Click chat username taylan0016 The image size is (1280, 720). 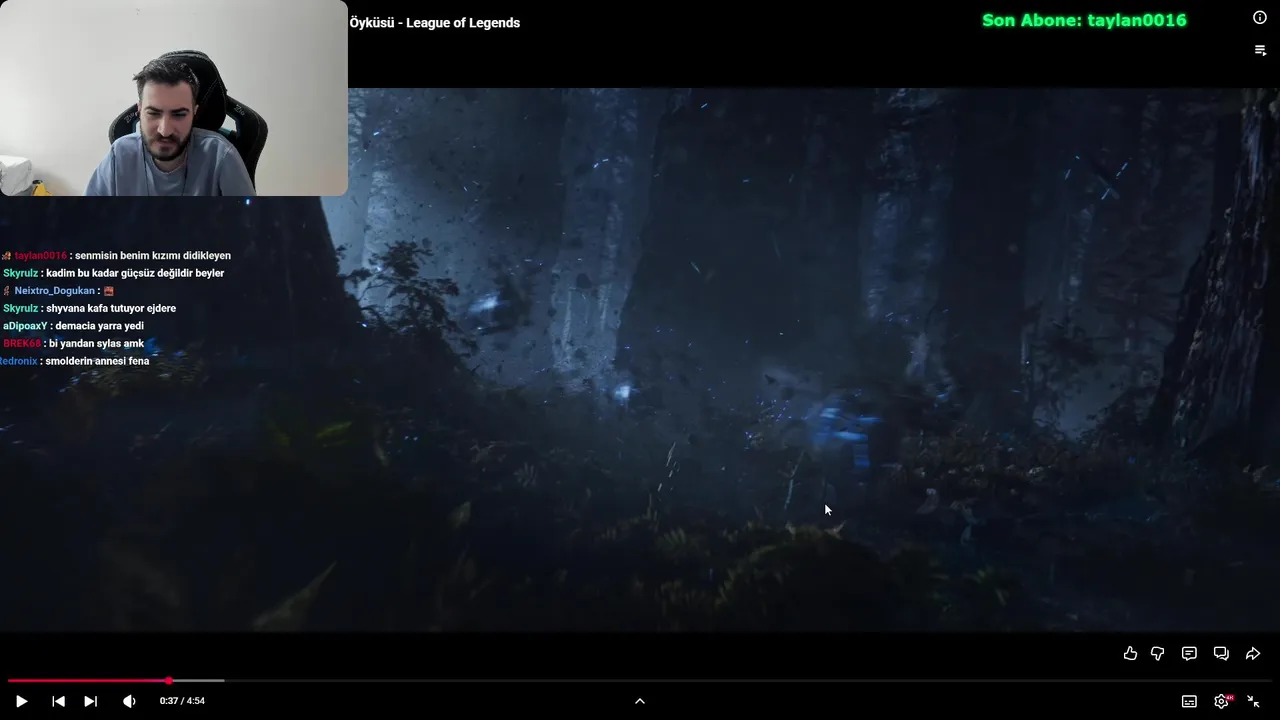(40, 256)
